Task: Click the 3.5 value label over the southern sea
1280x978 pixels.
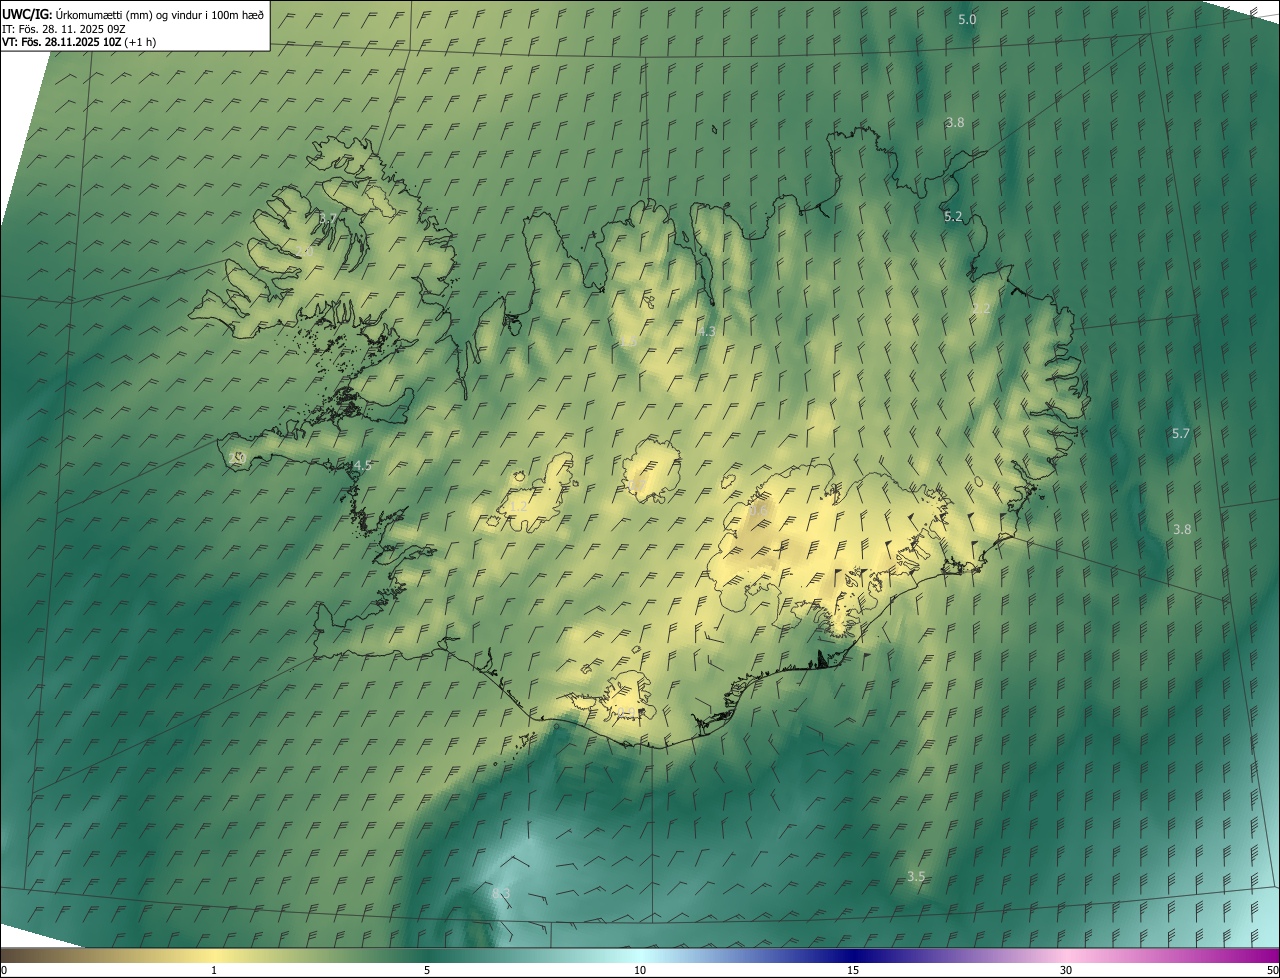Action: (916, 876)
